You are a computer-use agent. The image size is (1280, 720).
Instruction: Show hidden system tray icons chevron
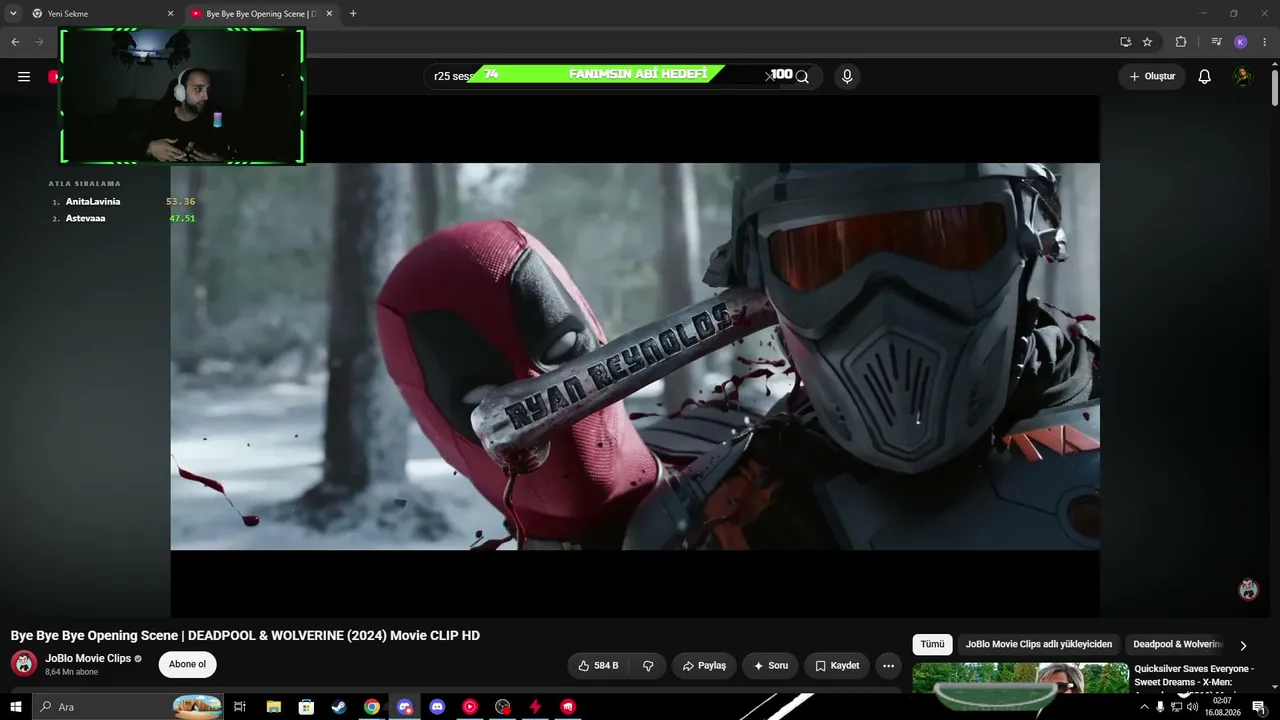(x=1144, y=707)
